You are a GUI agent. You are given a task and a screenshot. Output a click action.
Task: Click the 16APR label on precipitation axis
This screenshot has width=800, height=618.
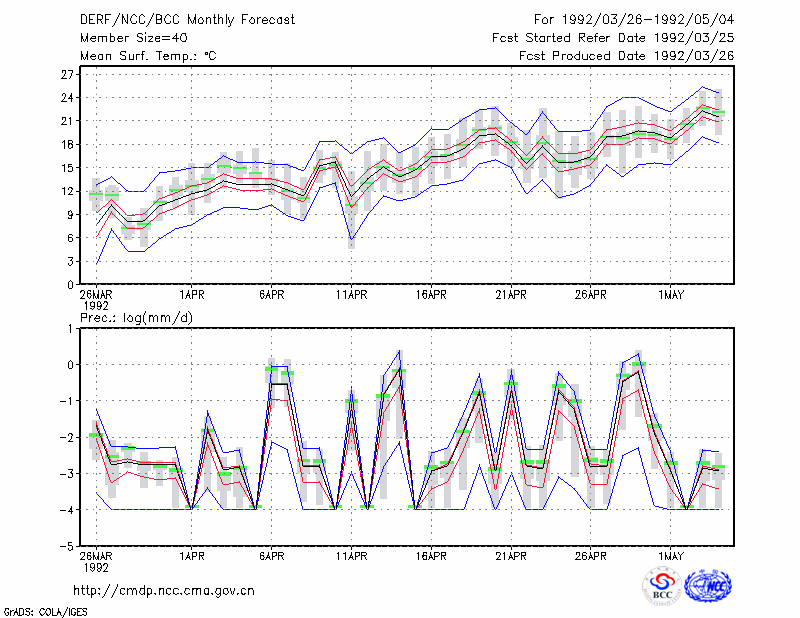(x=431, y=556)
